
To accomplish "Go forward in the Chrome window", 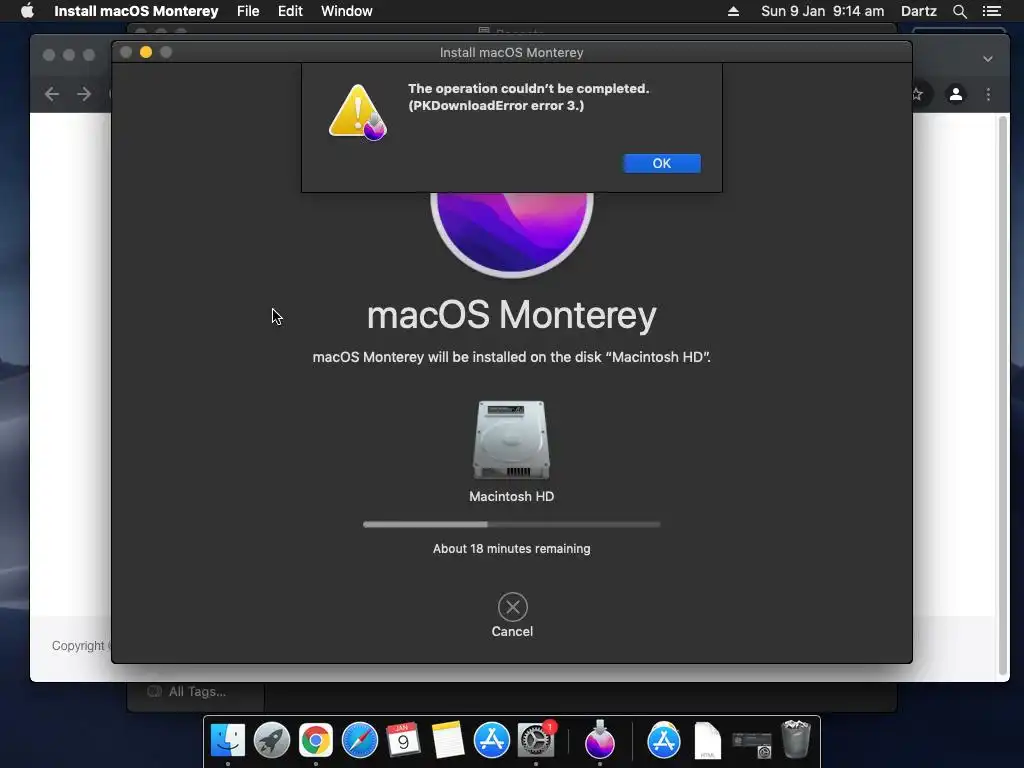I will pyautogui.click(x=84, y=94).
